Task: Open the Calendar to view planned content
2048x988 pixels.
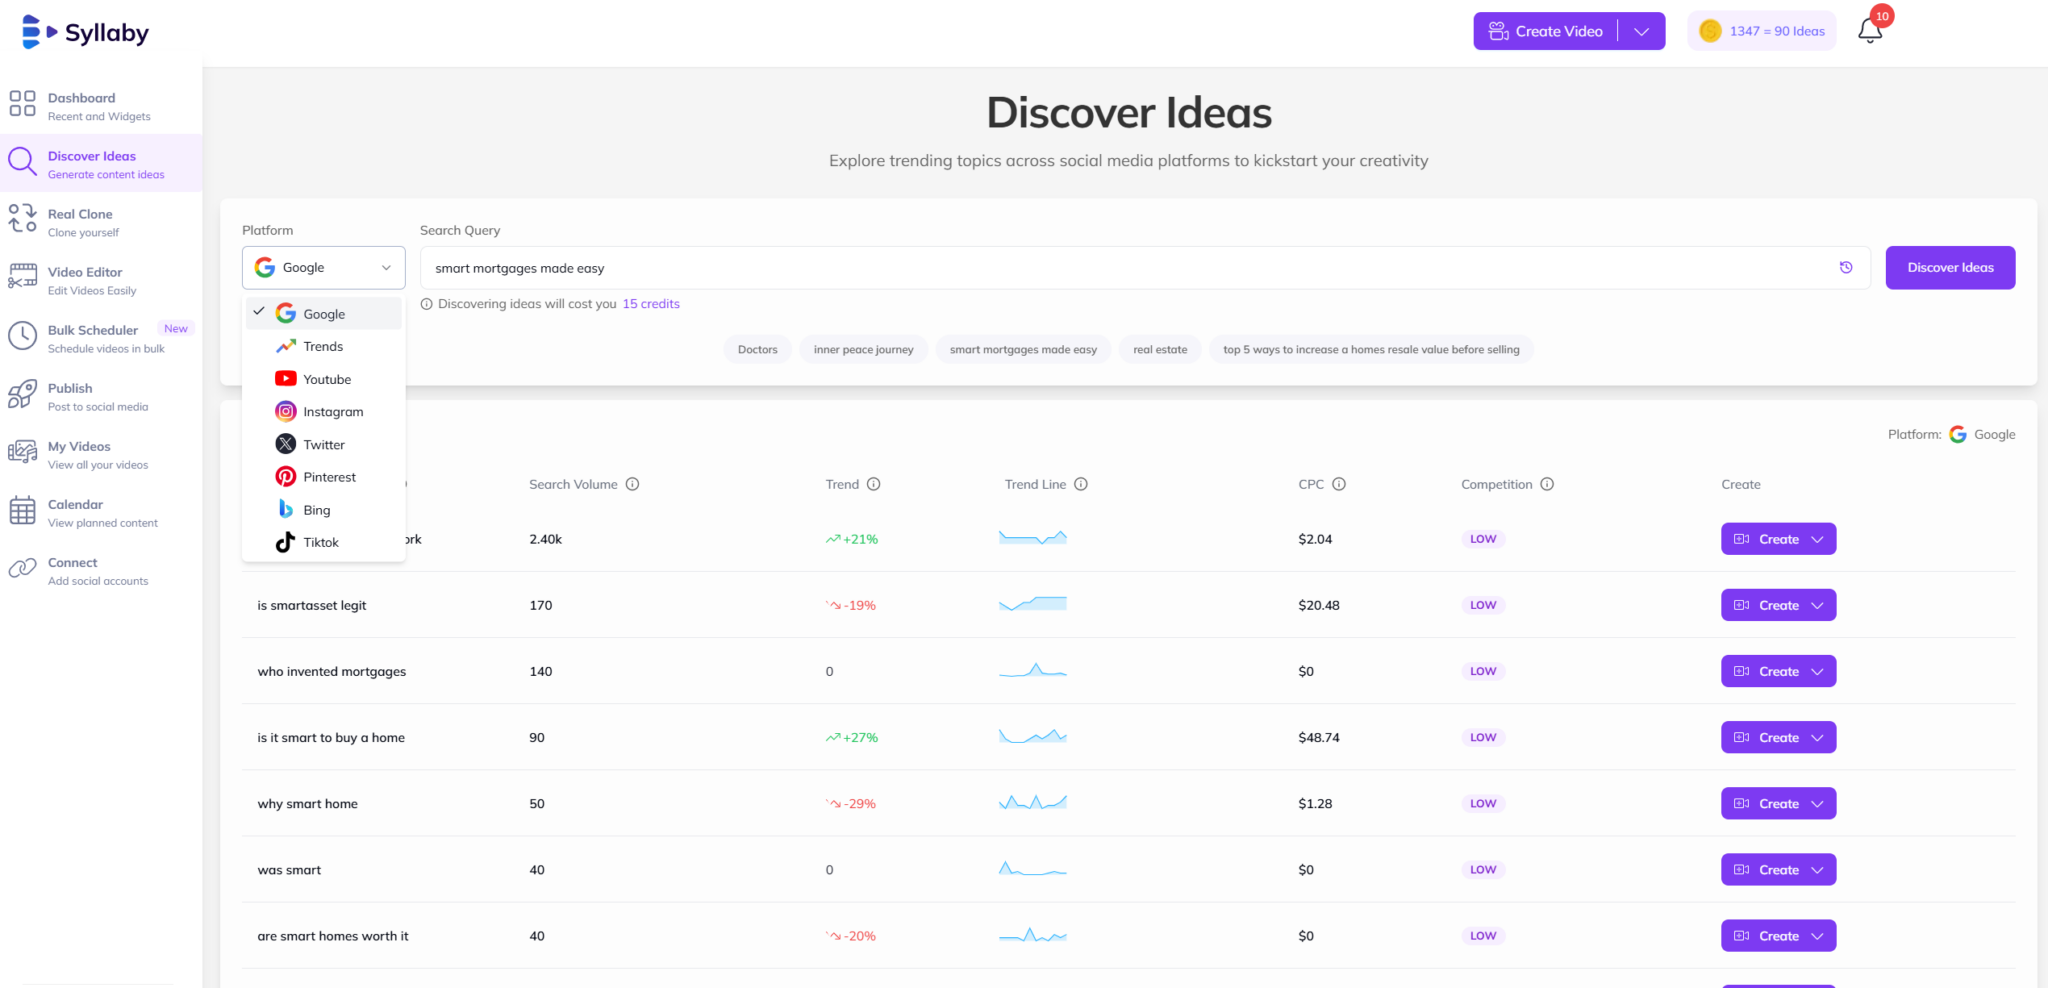Action: click(x=75, y=511)
